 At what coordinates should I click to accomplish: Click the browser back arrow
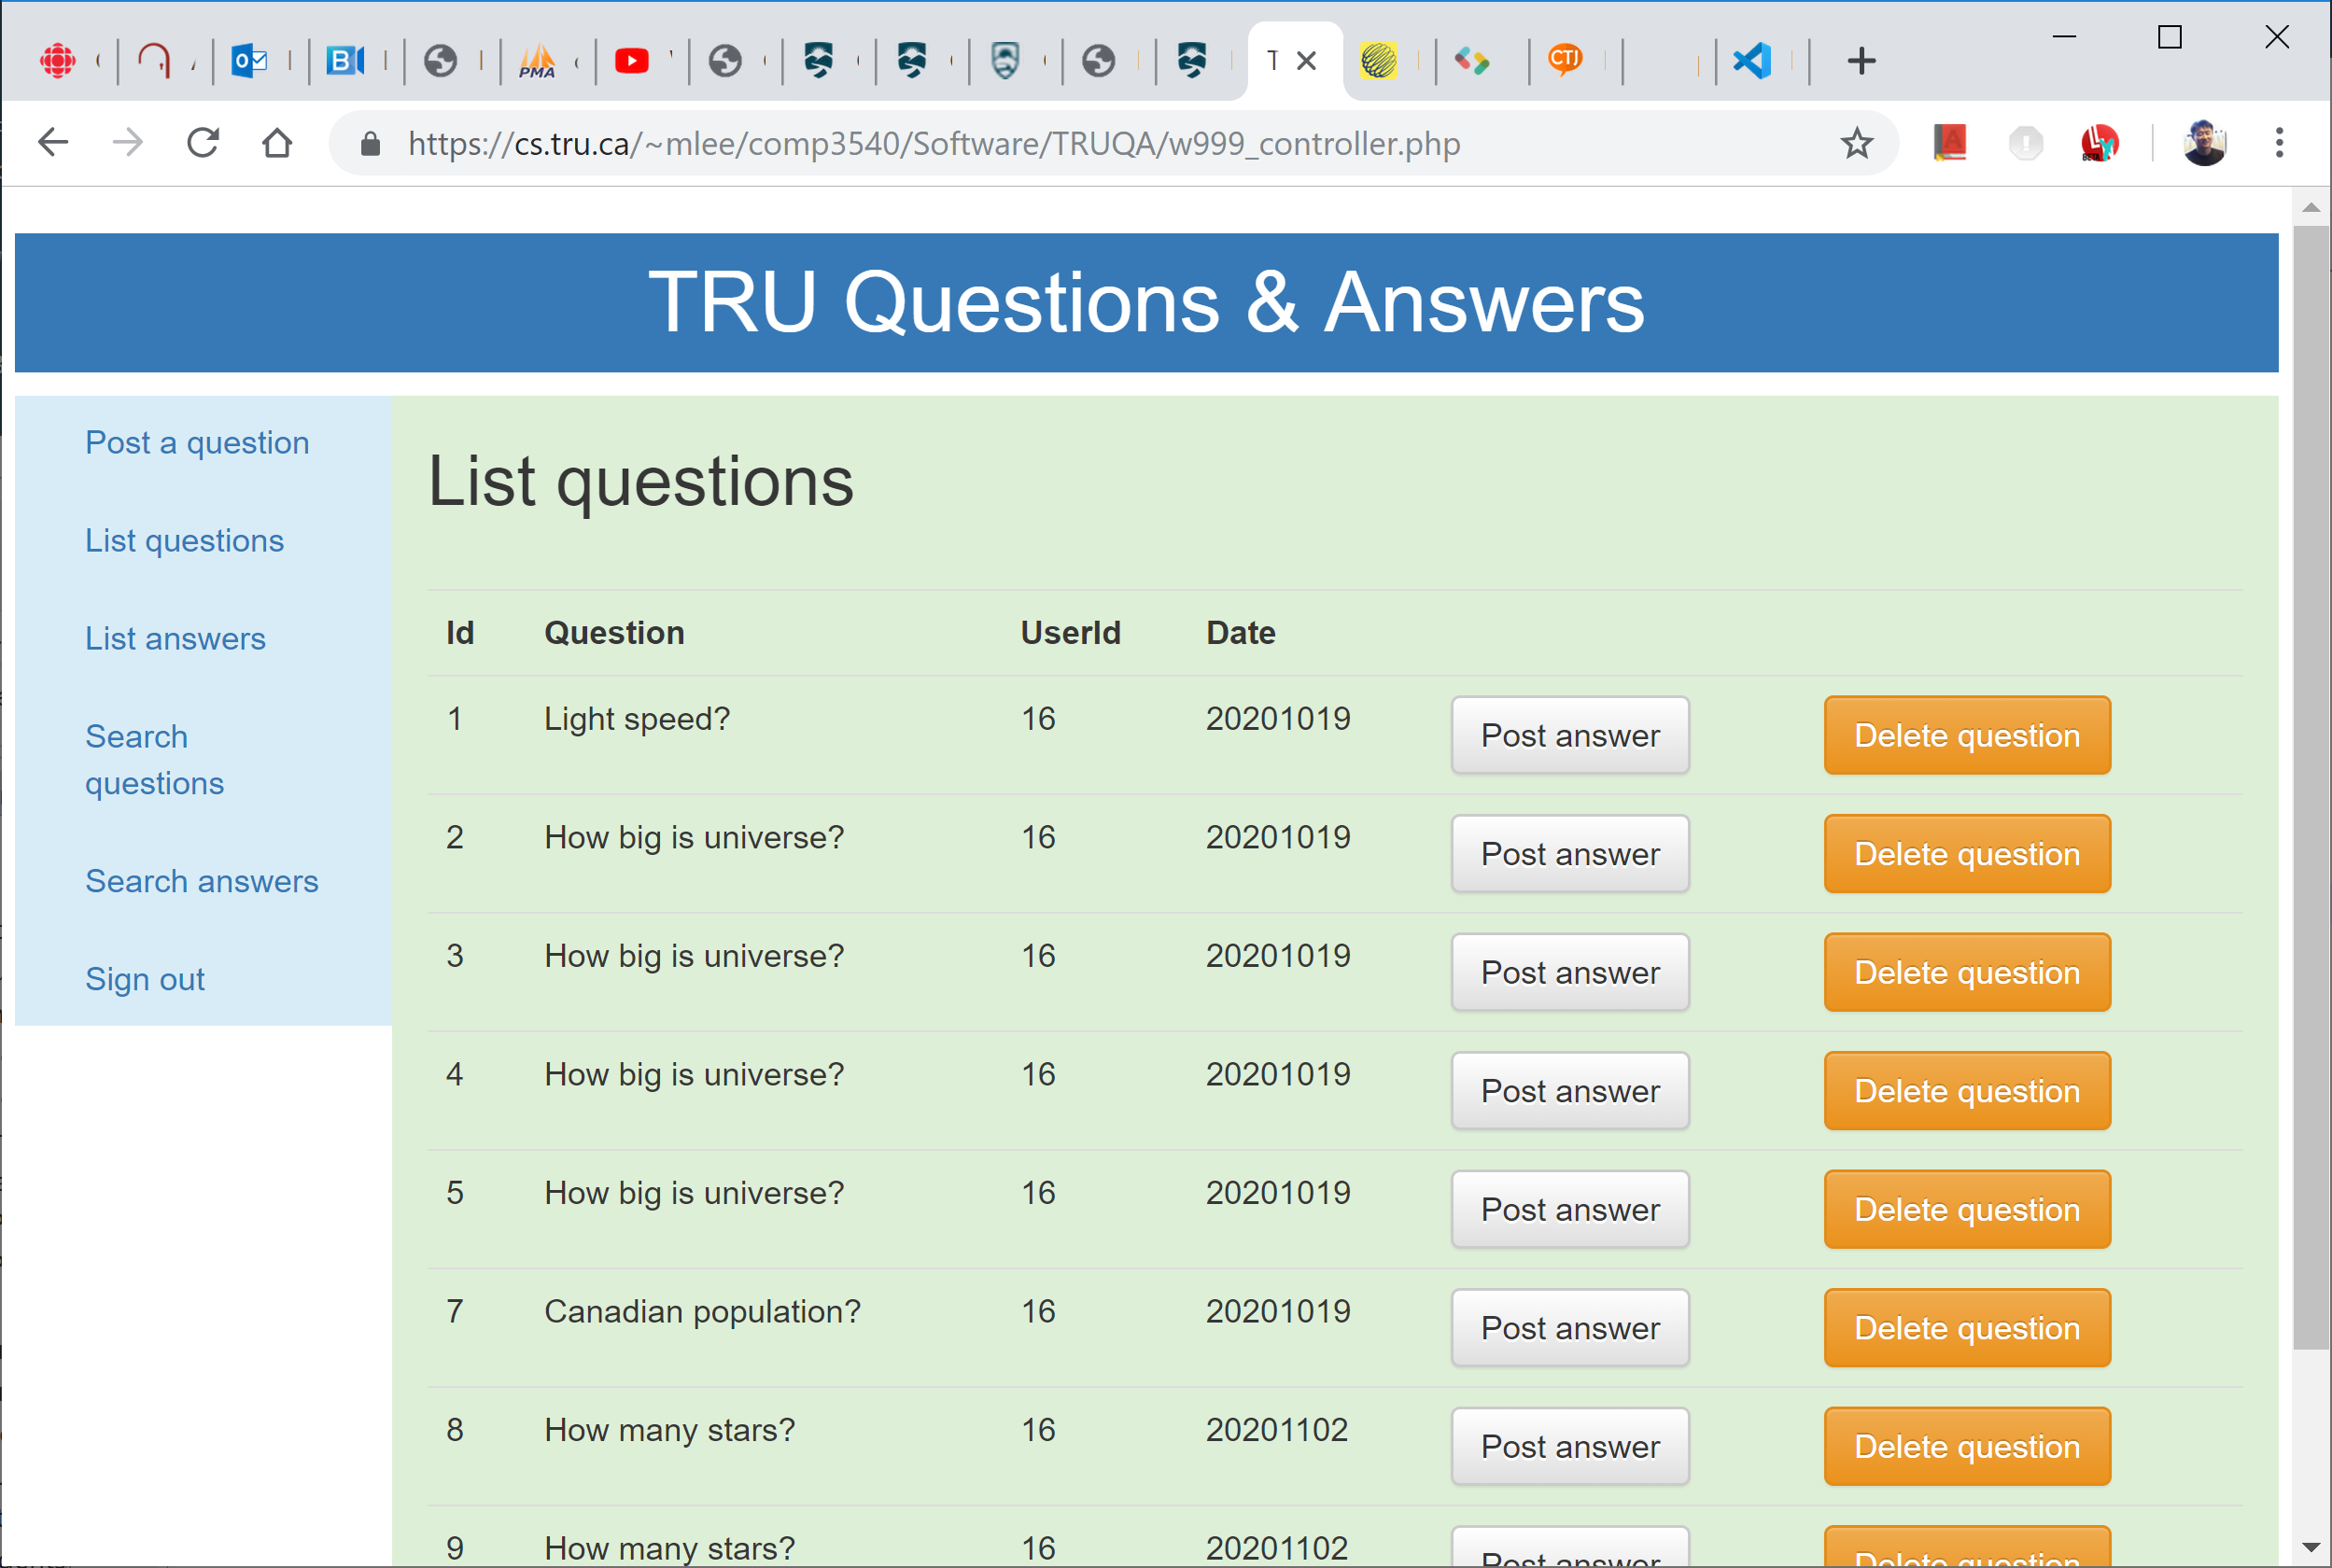(x=54, y=143)
